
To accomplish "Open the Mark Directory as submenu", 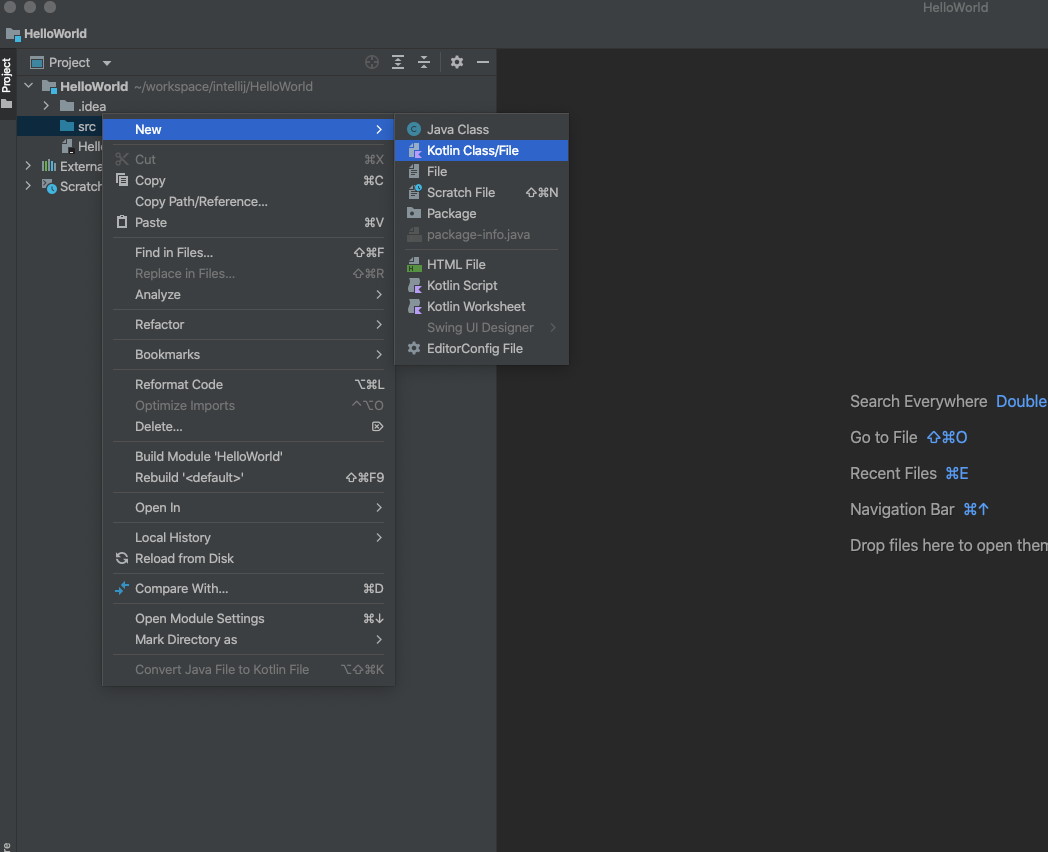I will point(249,640).
